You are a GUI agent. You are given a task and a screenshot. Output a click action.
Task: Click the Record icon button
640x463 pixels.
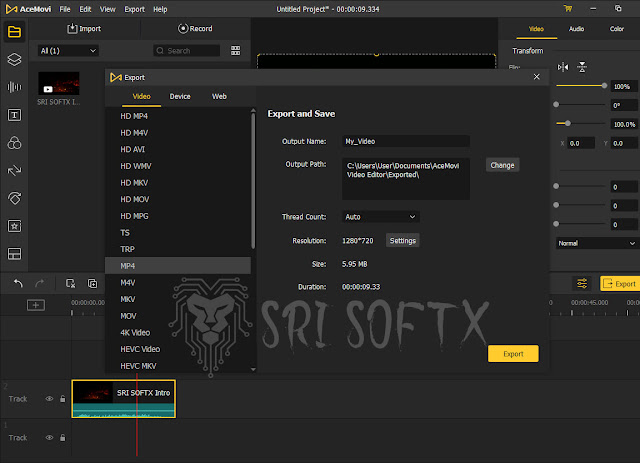[195, 29]
